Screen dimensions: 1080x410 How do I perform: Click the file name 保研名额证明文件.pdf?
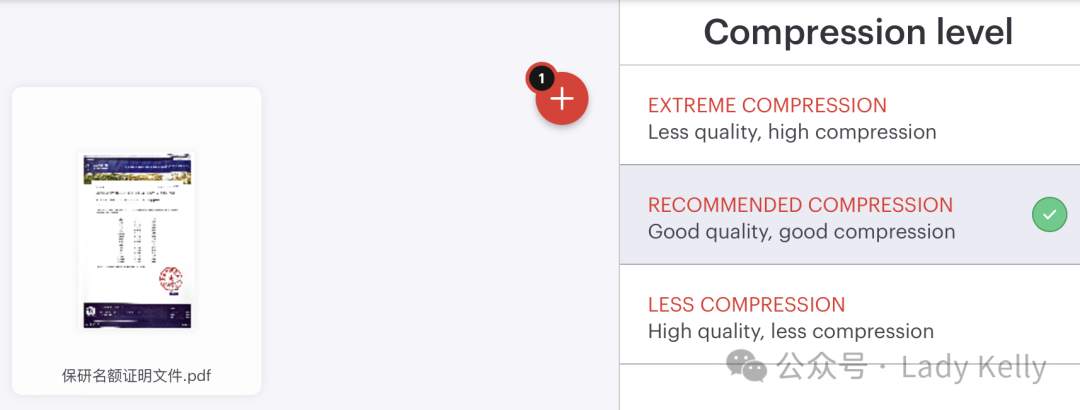[136, 376]
